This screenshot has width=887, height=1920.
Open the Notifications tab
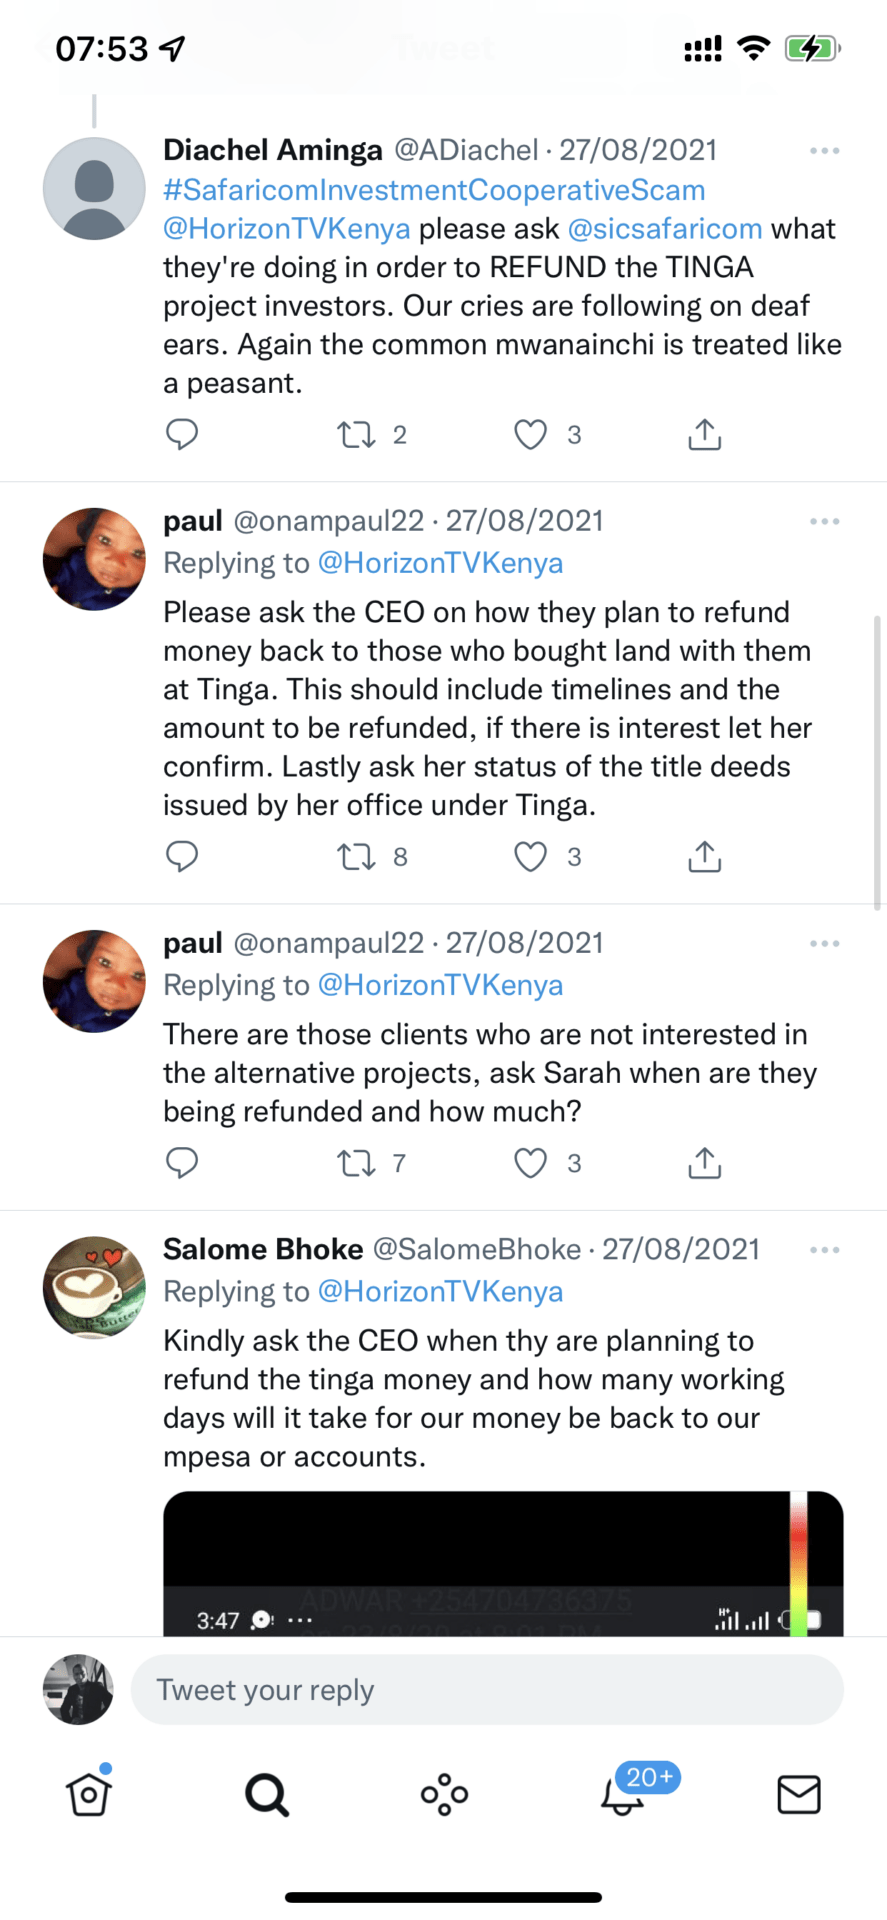[622, 1795]
